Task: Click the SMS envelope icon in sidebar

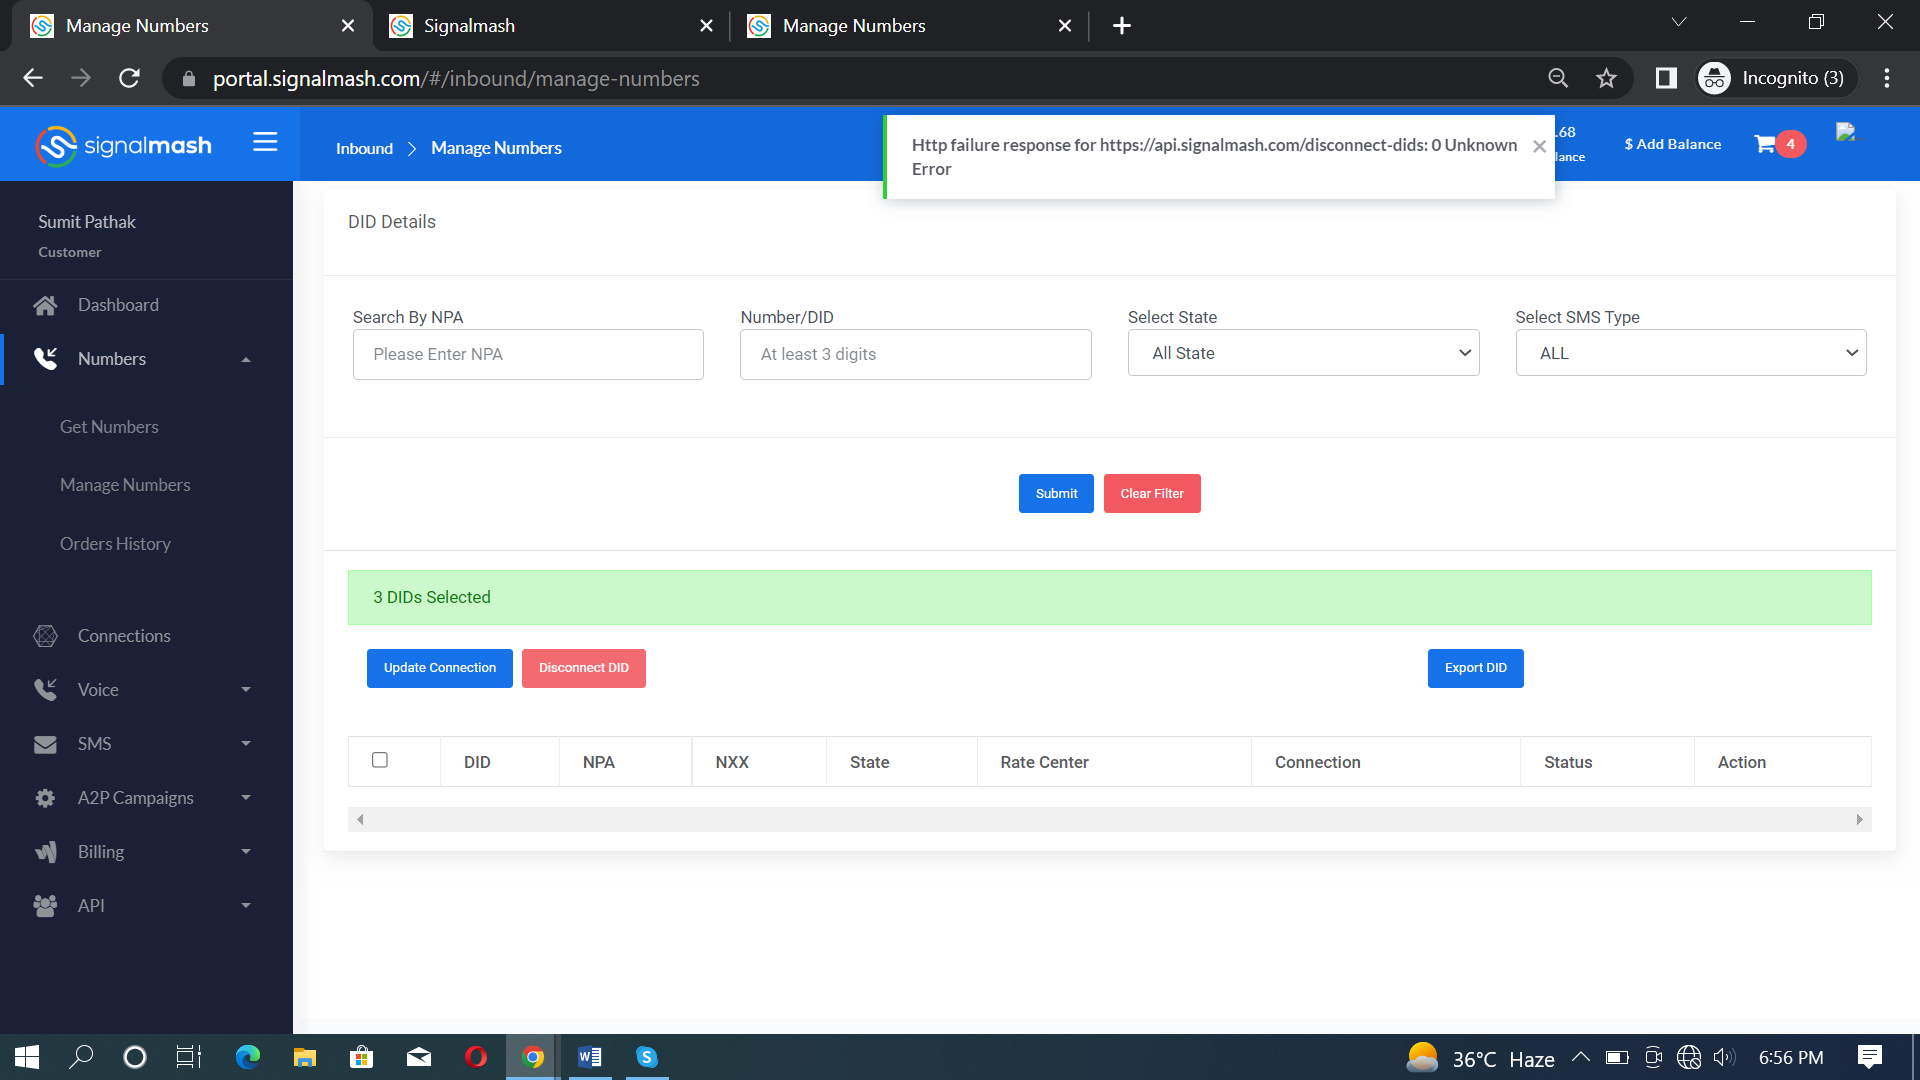Action: coord(45,744)
